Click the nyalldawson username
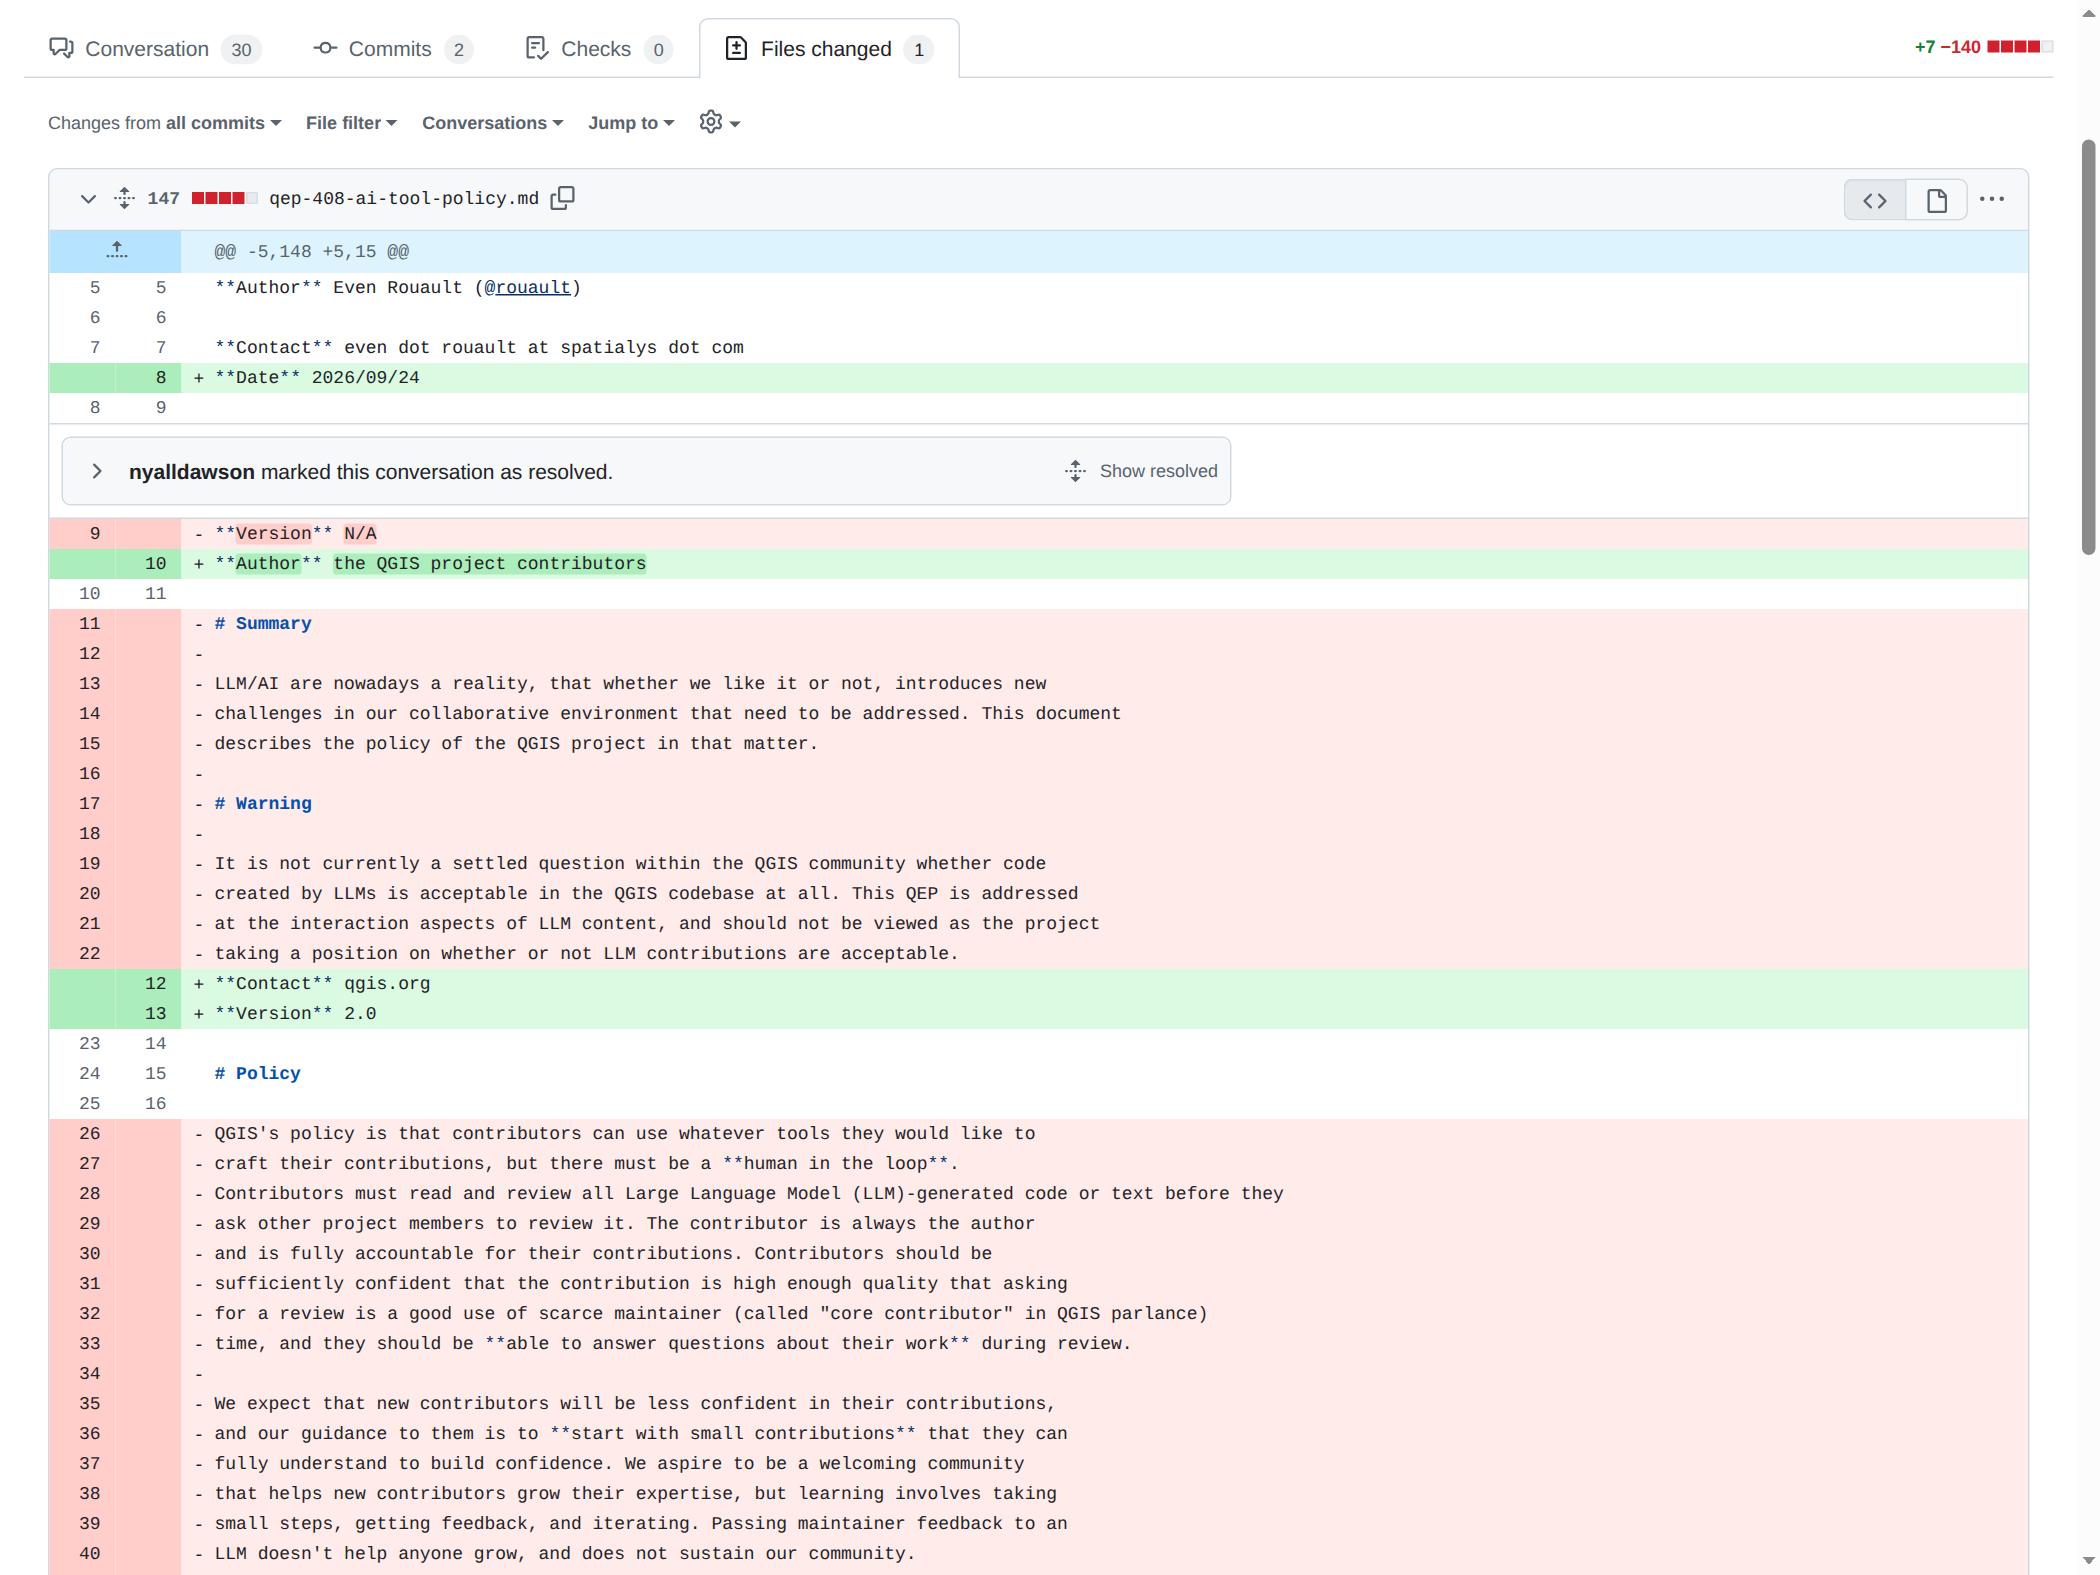The image size is (2100, 1575). click(191, 472)
